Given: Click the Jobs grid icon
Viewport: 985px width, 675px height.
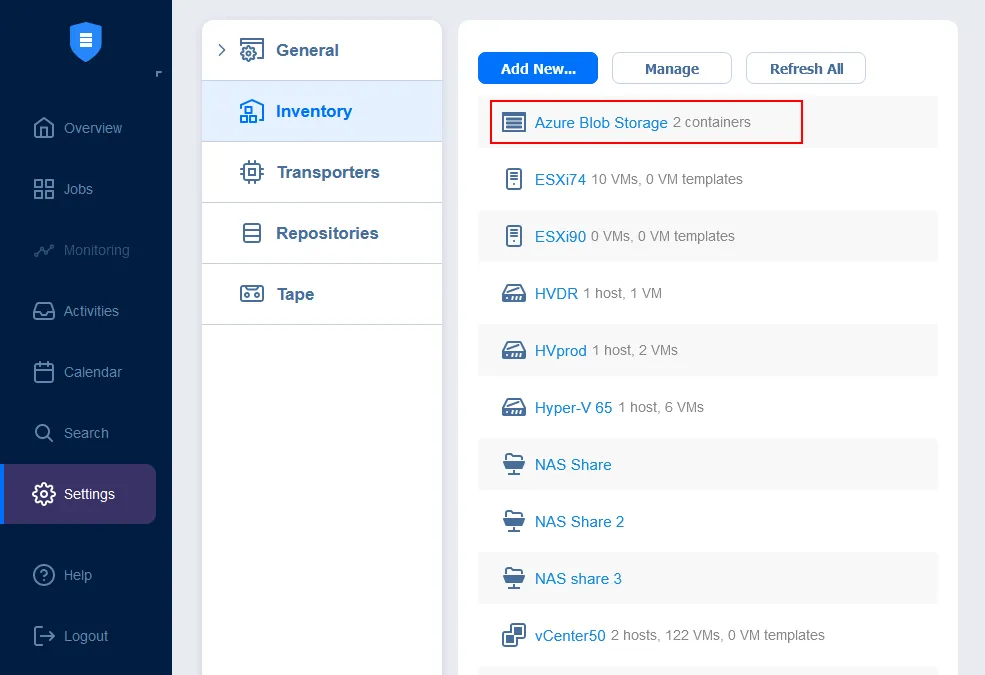Looking at the screenshot, I should [x=44, y=189].
